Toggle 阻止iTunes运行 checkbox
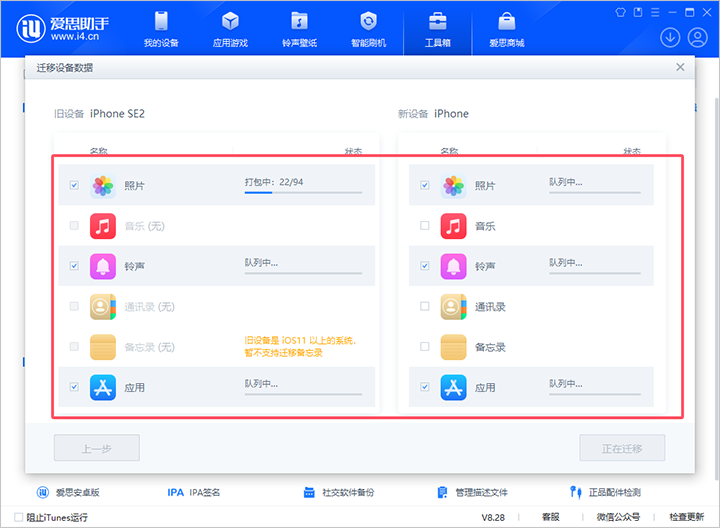This screenshot has width=720, height=528. coord(18,517)
